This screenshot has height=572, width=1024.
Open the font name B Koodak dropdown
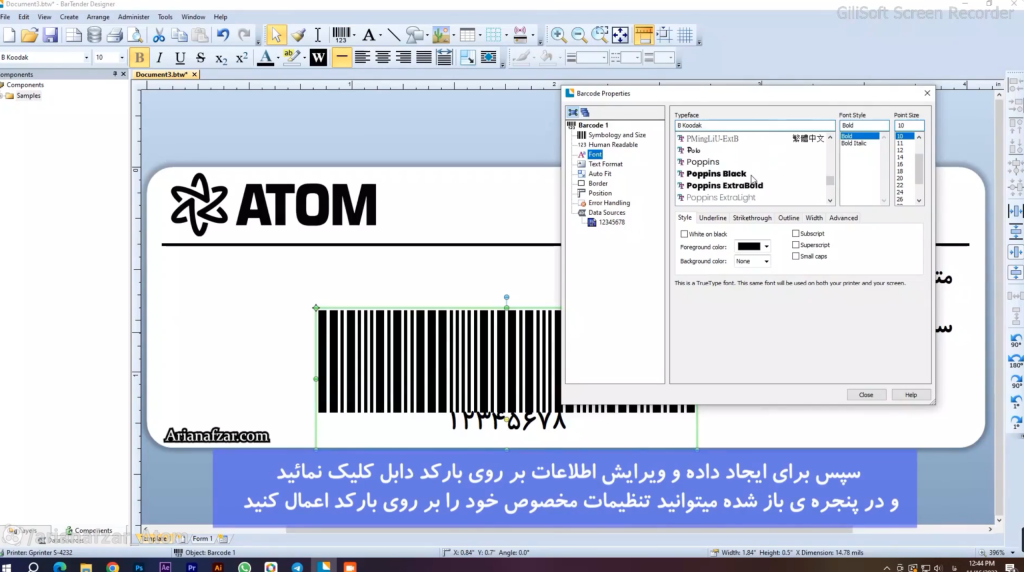click(86, 57)
